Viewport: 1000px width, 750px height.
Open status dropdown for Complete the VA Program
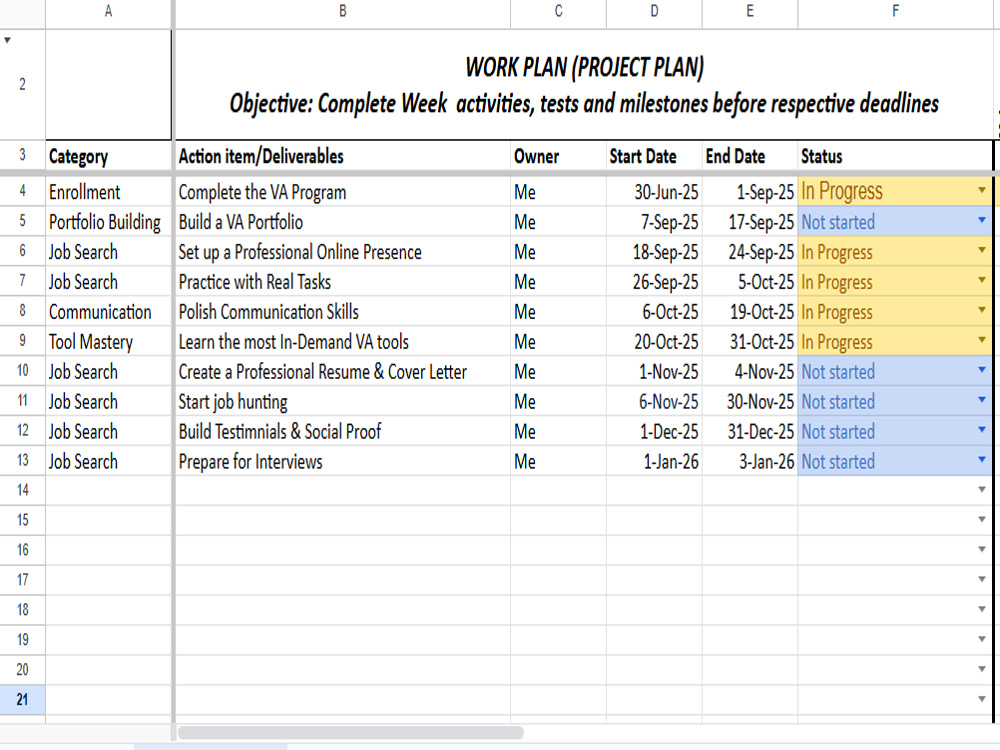(x=982, y=190)
